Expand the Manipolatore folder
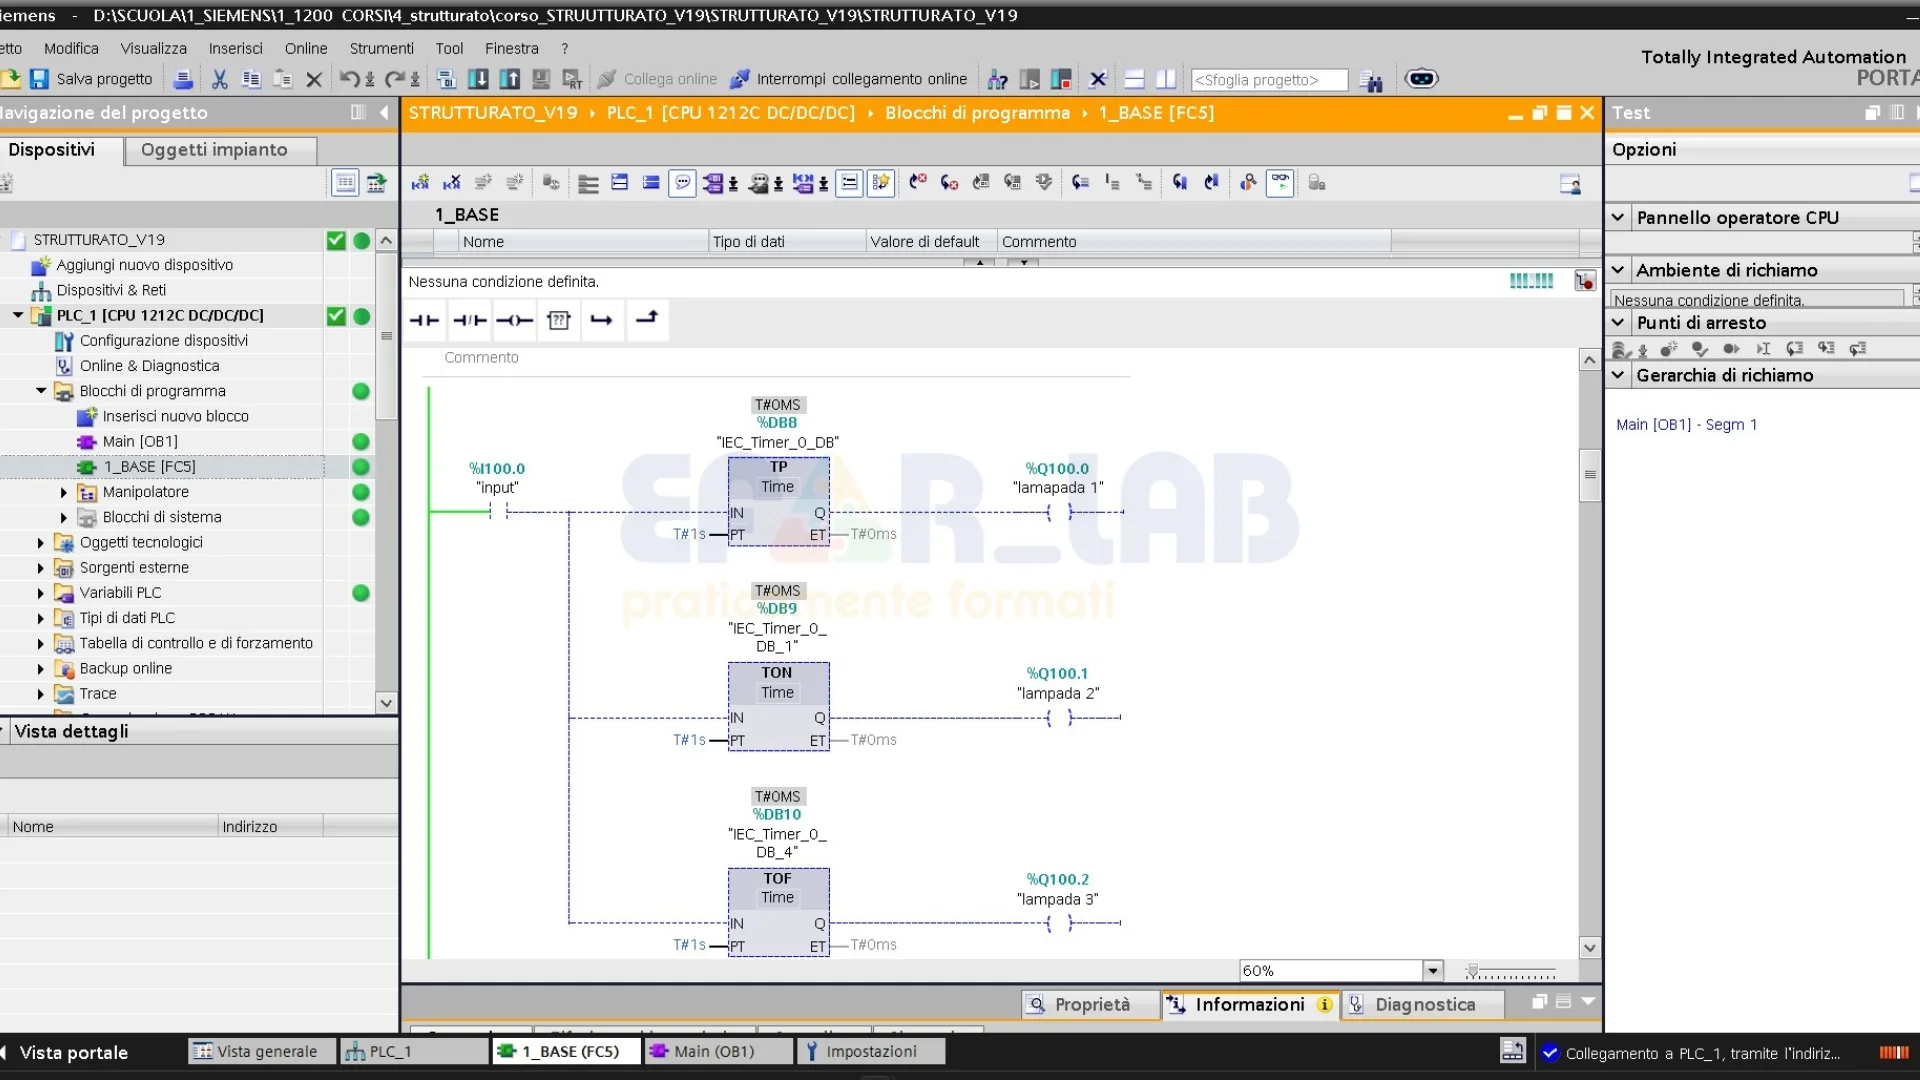 (x=64, y=492)
